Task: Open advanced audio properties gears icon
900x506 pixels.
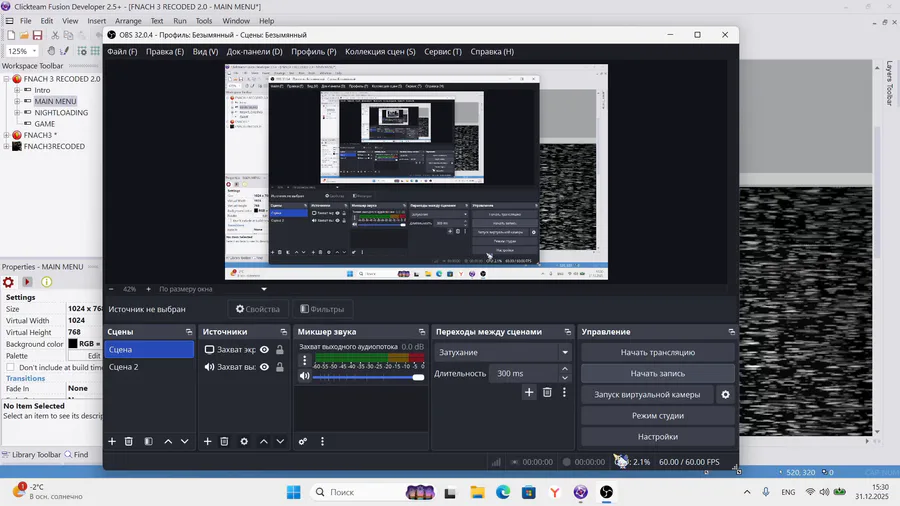Action: coord(302,441)
